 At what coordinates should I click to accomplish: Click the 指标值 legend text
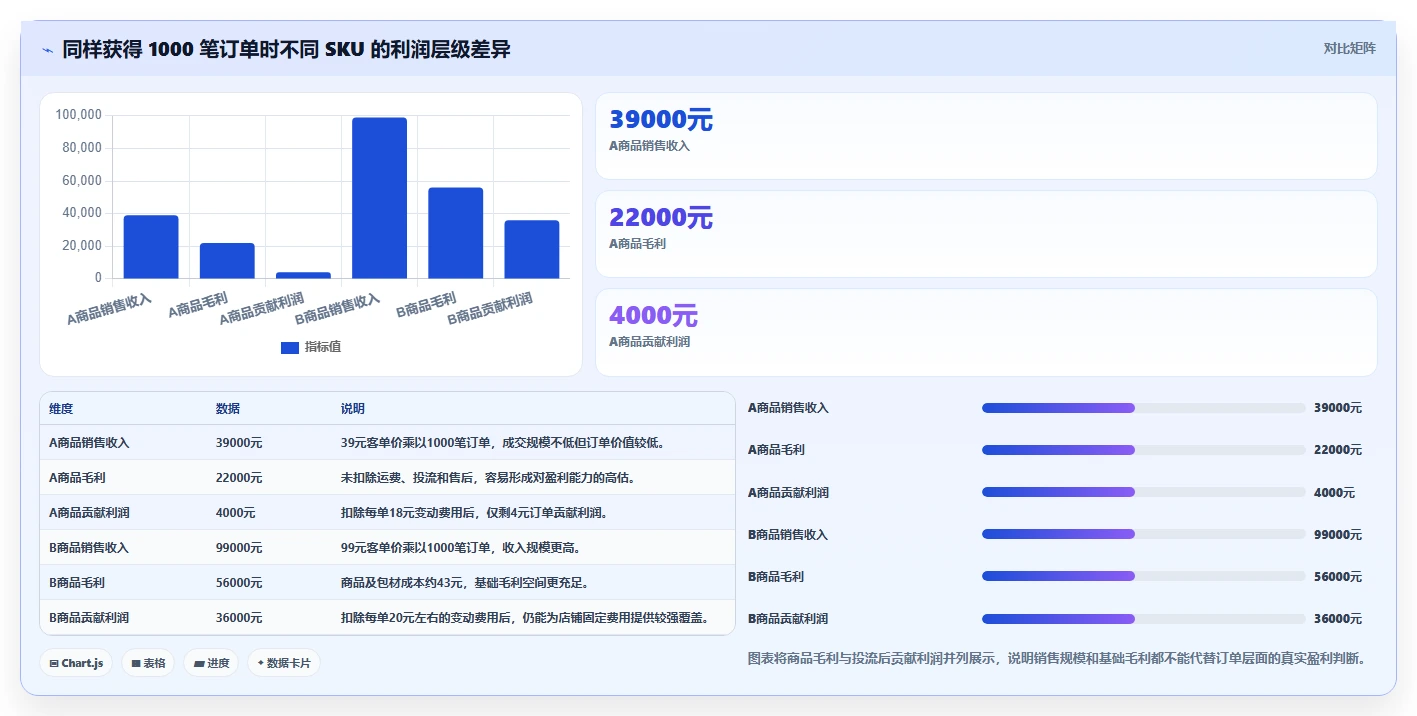[x=323, y=347]
